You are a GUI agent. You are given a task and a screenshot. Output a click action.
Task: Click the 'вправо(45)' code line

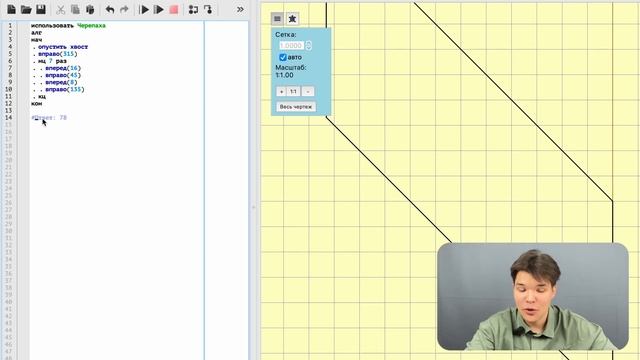[63, 75]
